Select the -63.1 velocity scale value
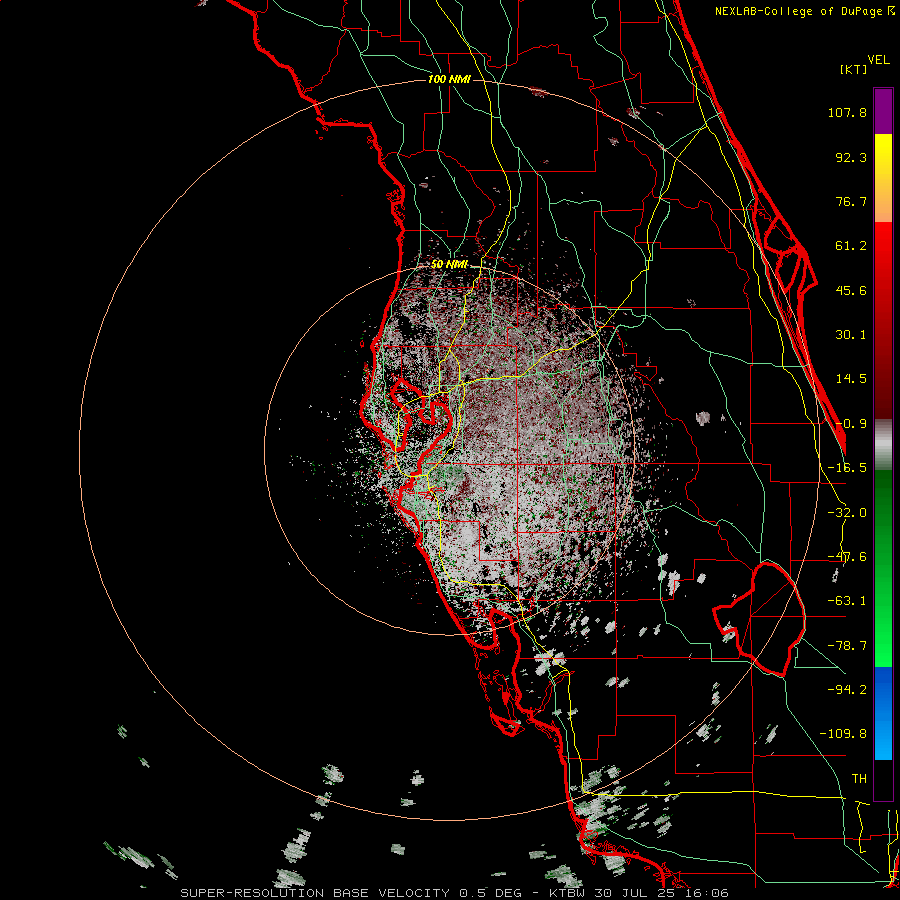Screen dimensions: 900x900 [847, 601]
